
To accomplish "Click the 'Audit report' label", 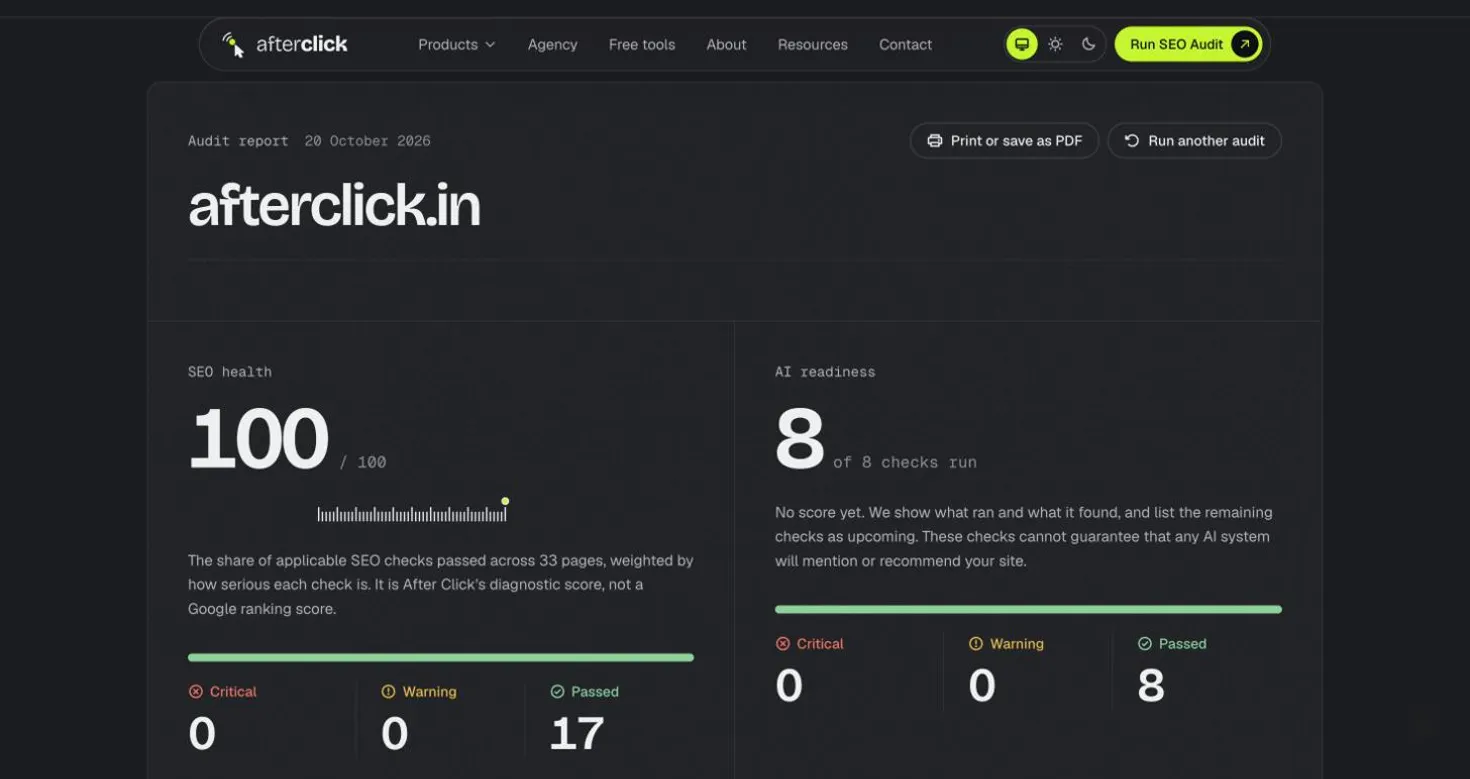I will click(238, 141).
